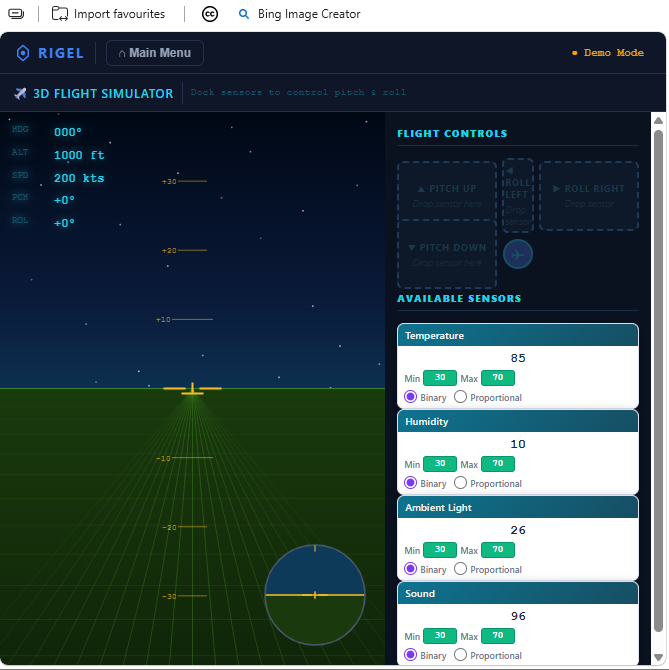Click the Temperature reading 85
The image size is (669, 670).
(518, 358)
